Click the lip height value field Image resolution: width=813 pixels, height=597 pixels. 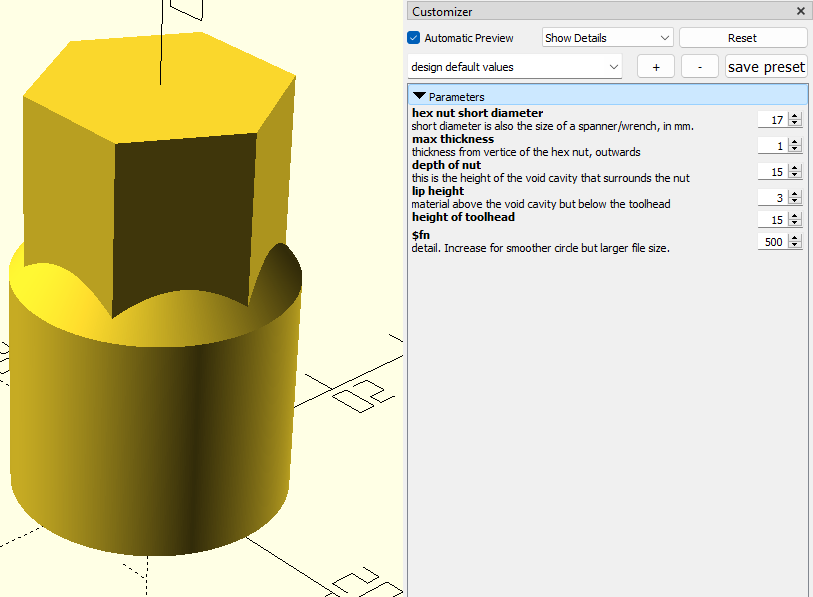[772, 198]
